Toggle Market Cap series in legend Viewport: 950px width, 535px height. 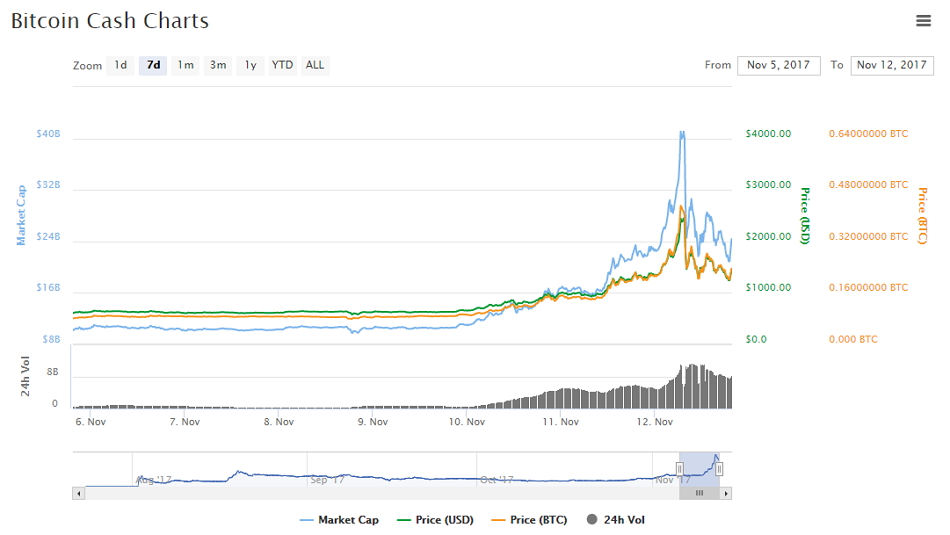340,520
